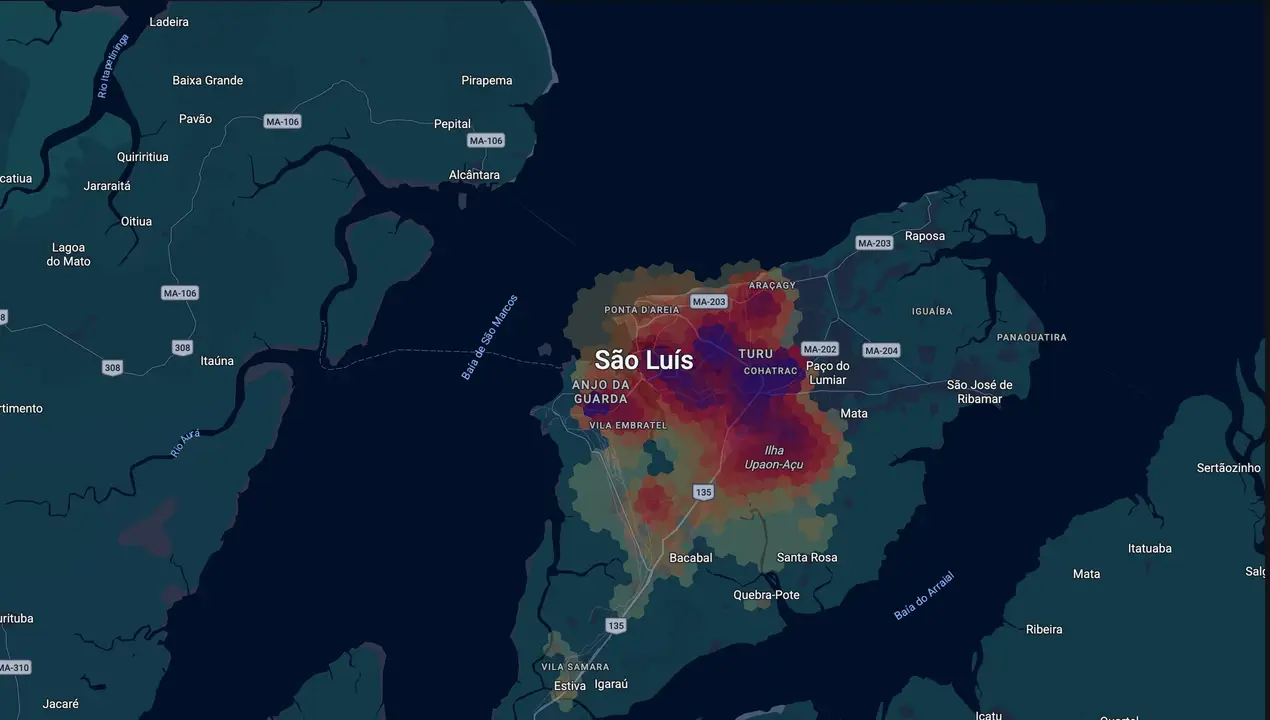Select the Sertãozinho label
This screenshot has width=1270, height=720.
tap(1229, 469)
